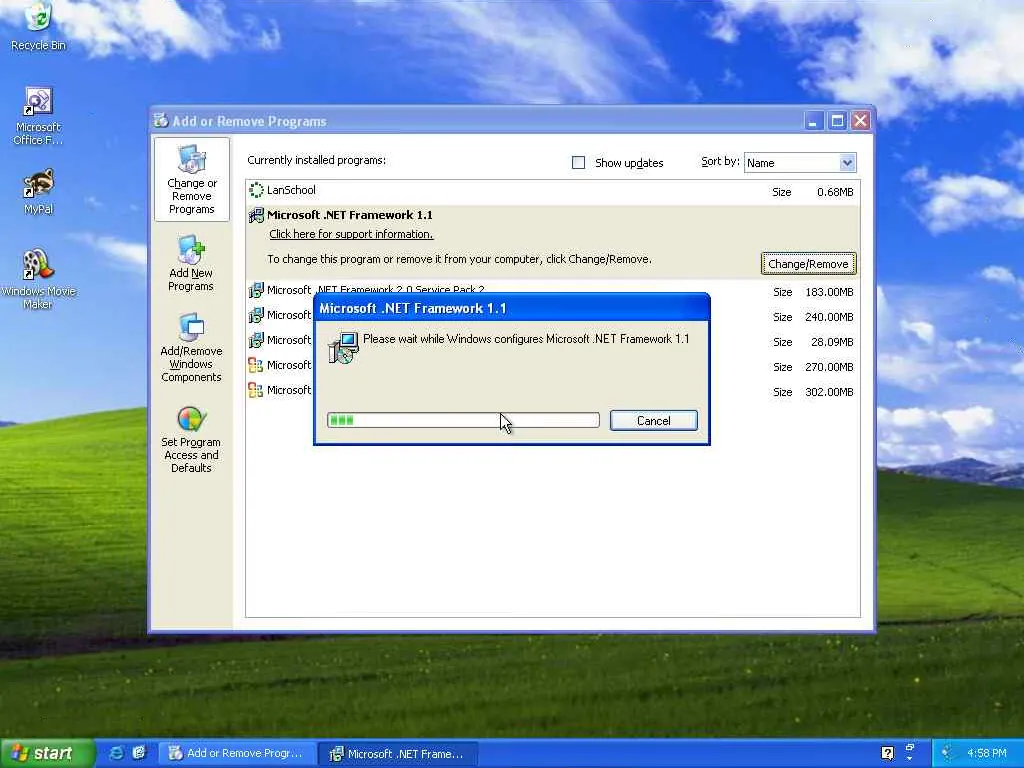Image resolution: width=1024 pixels, height=768 pixels.
Task: Click the LanSchool program icon
Action: (256, 190)
